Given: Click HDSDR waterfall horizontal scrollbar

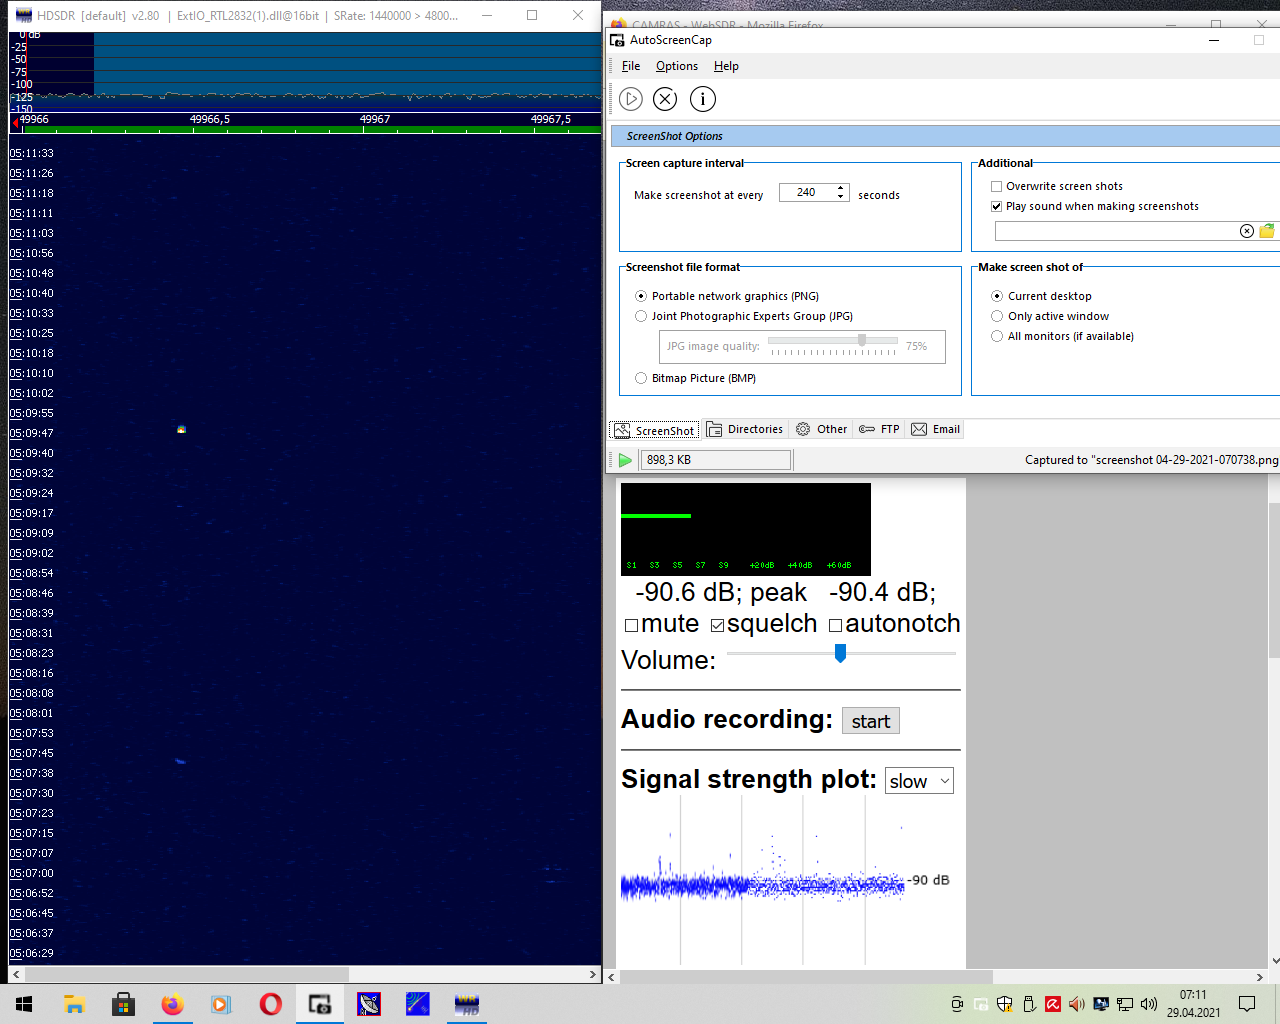Looking at the screenshot, I should click(187, 974).
